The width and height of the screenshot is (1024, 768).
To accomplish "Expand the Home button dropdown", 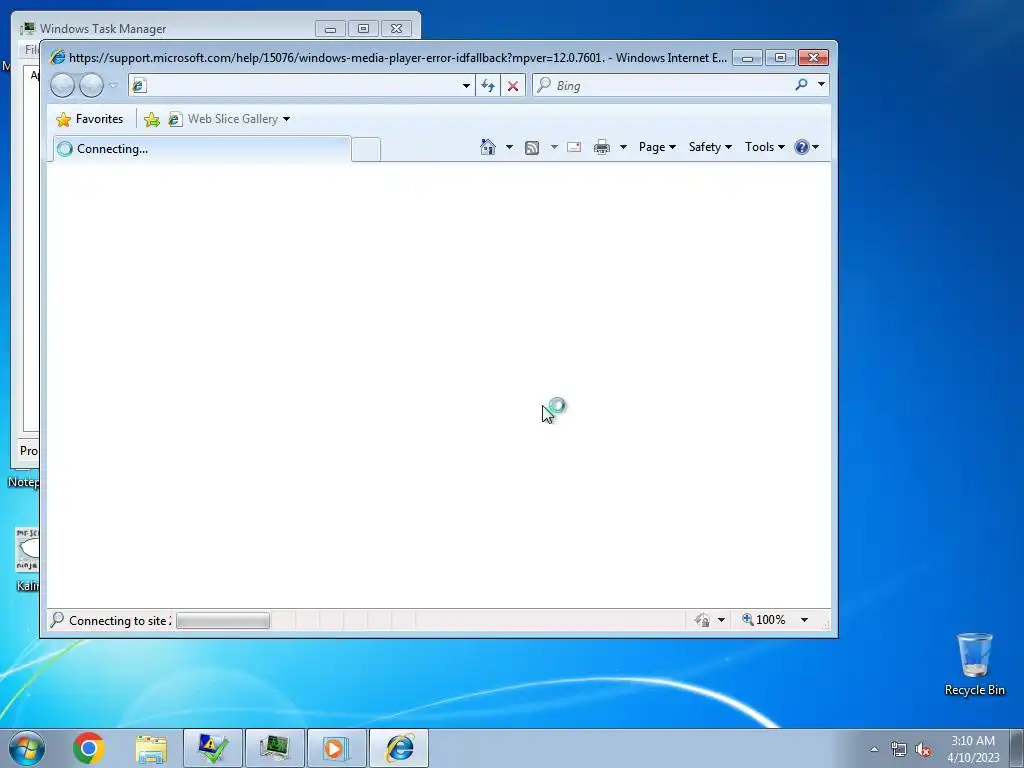I will [509, 147].
